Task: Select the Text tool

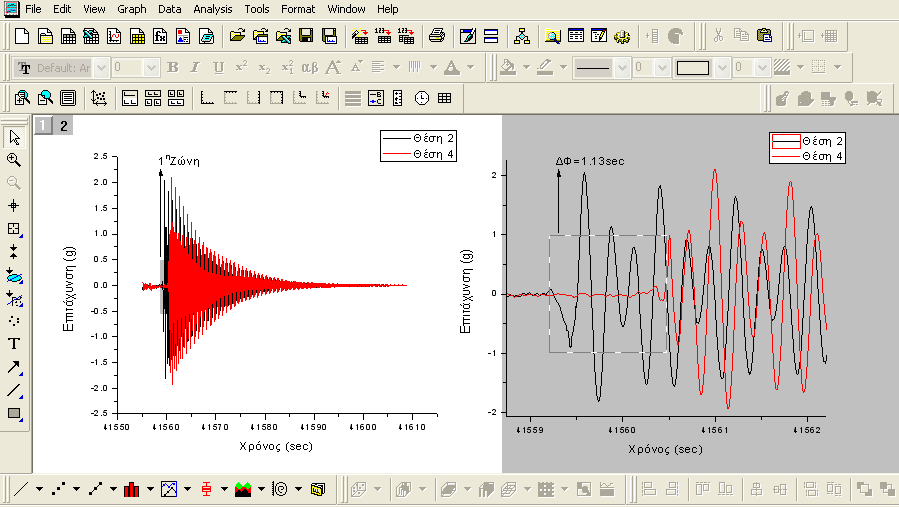Action: (x=14, y=344)
